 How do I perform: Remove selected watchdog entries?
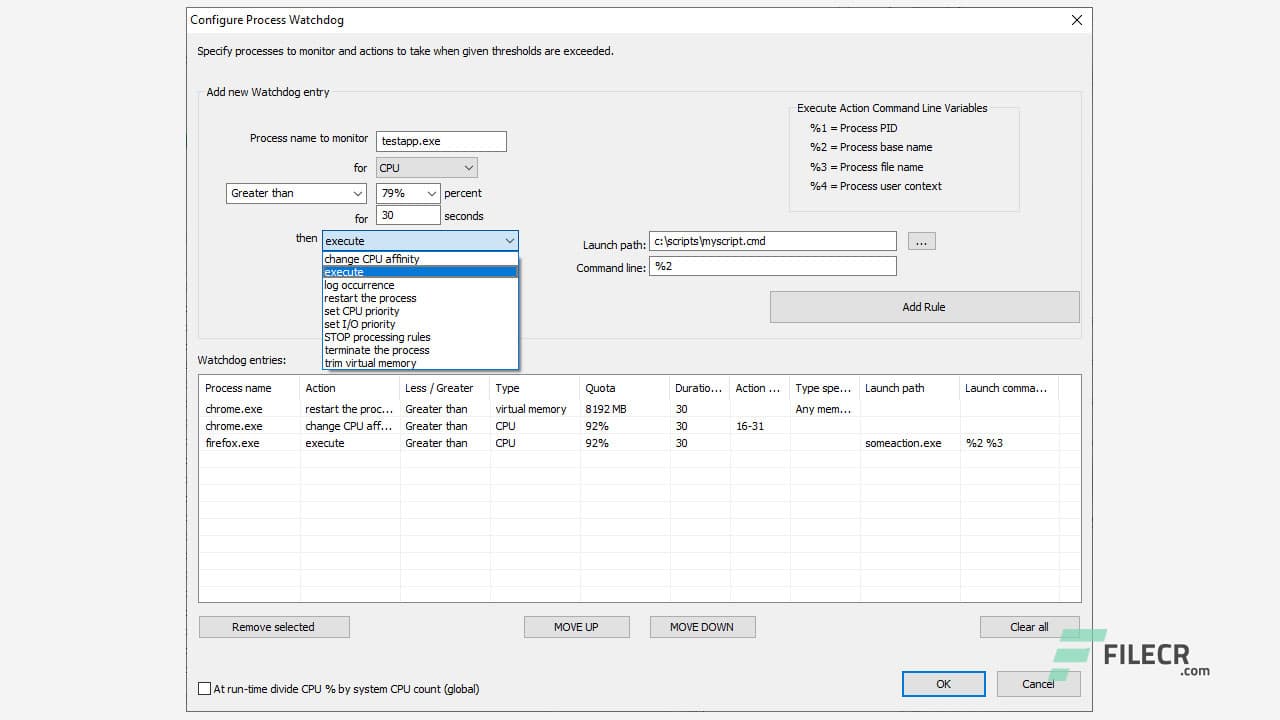coord(273,626)
